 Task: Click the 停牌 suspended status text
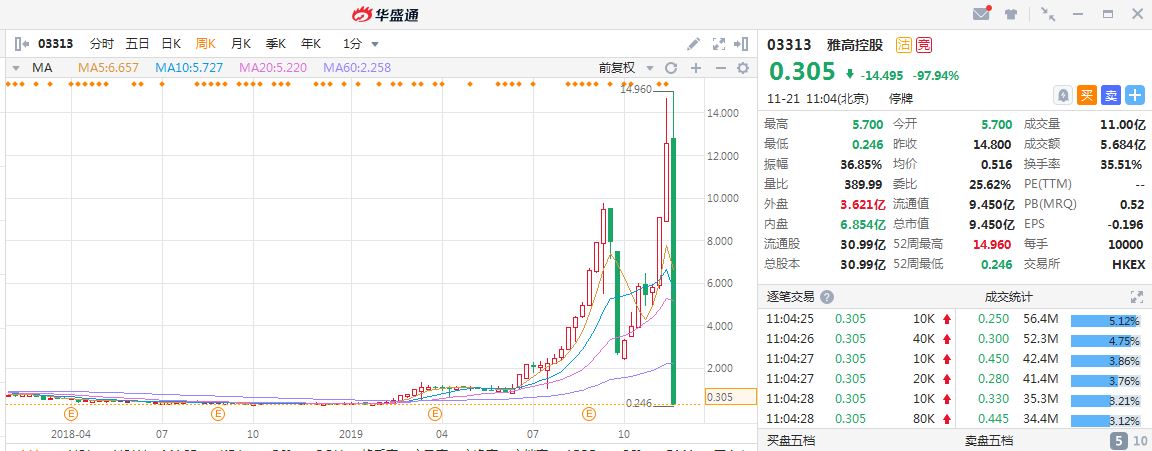click(900, 98)
